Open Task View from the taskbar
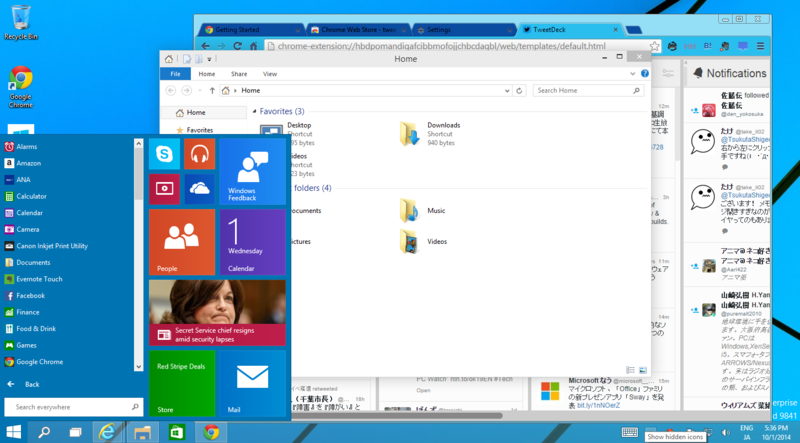 click(76, 432)
